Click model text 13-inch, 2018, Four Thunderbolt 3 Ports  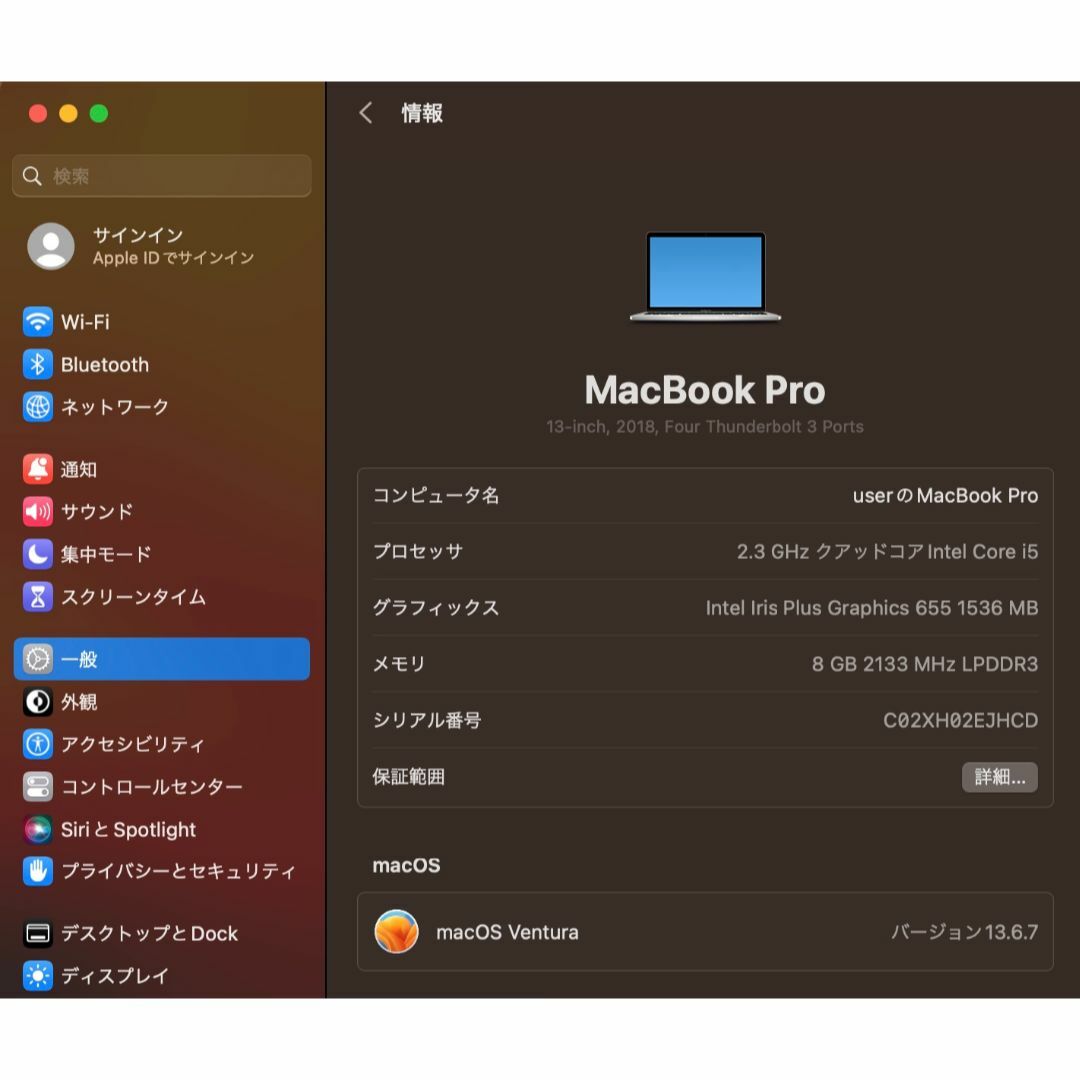pyautogui.click(x=705, y=426)
